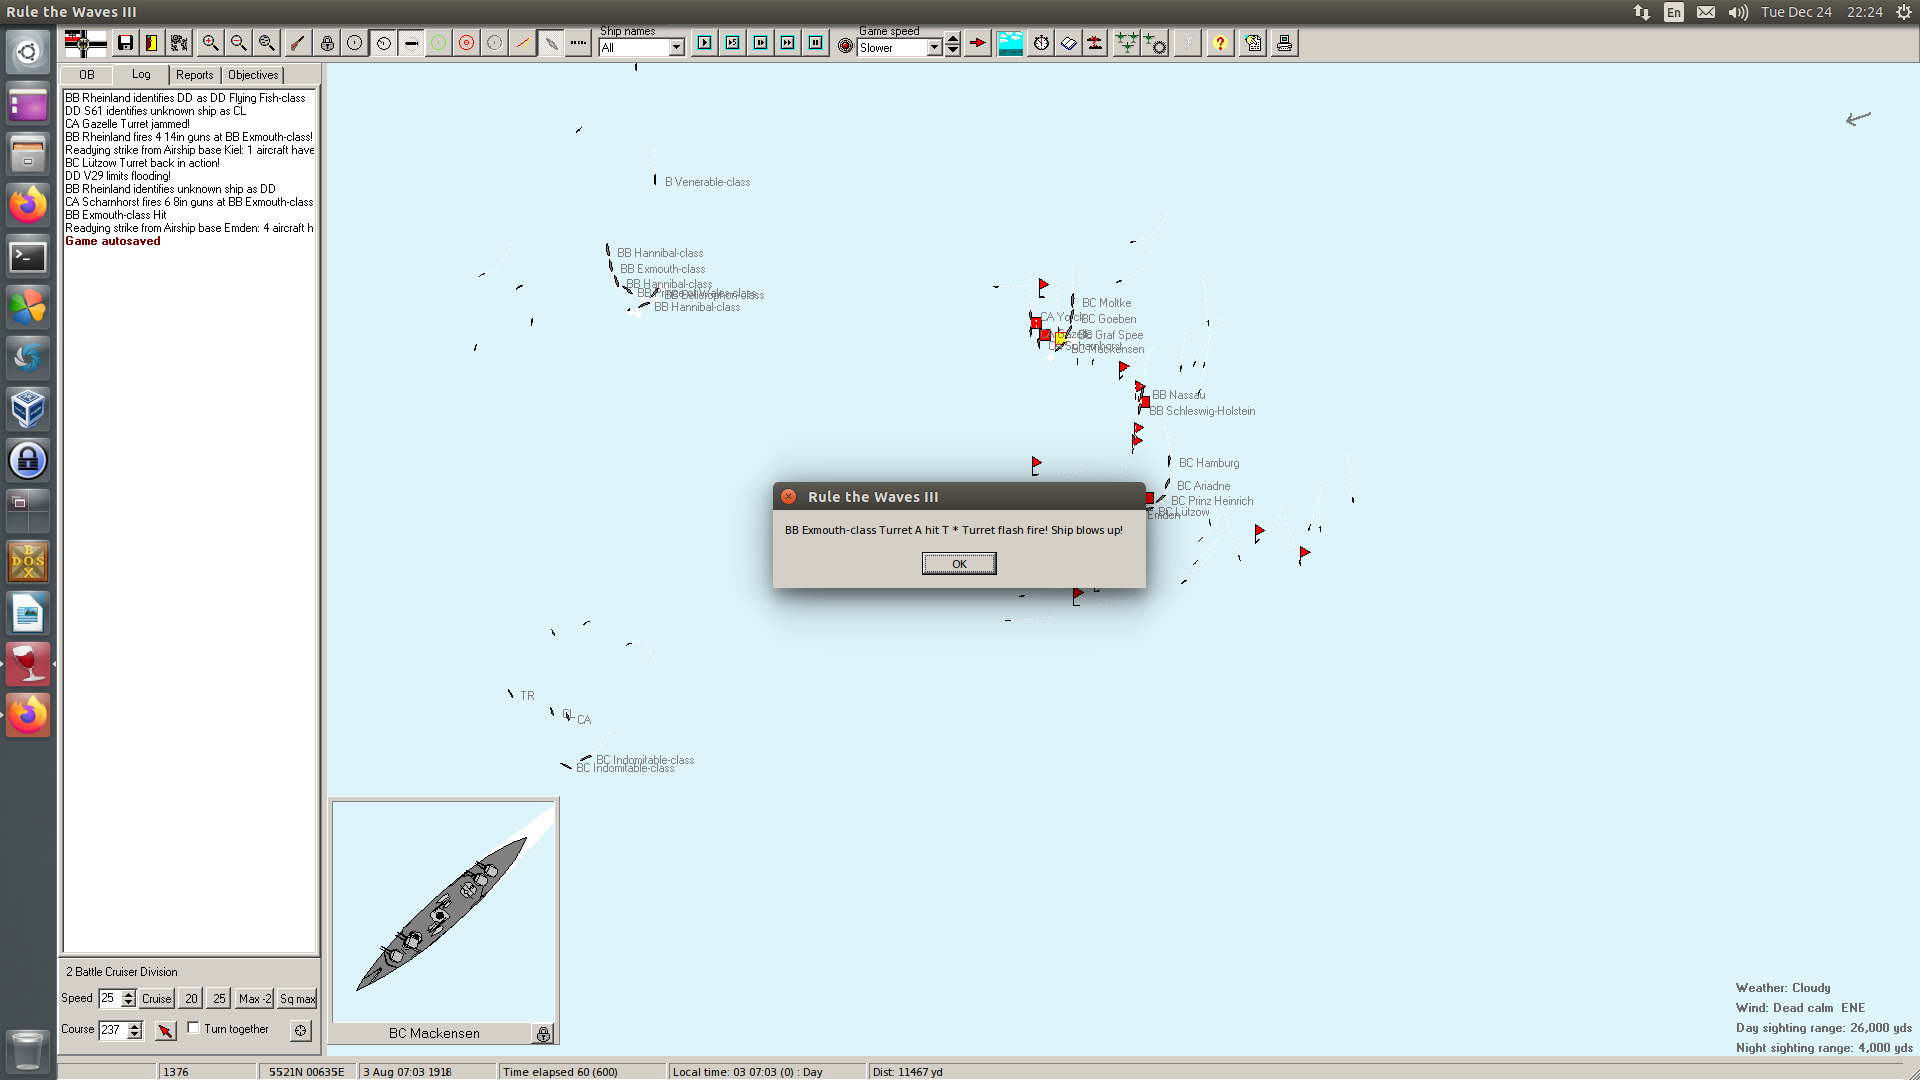Click the zoom out magnifier icon

click(238, 43)
